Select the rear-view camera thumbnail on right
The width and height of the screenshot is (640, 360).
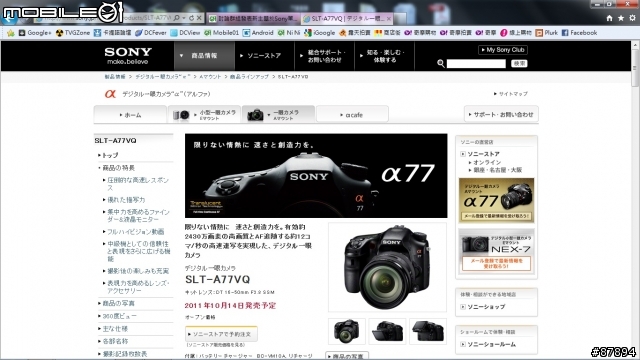pos(428,331)
